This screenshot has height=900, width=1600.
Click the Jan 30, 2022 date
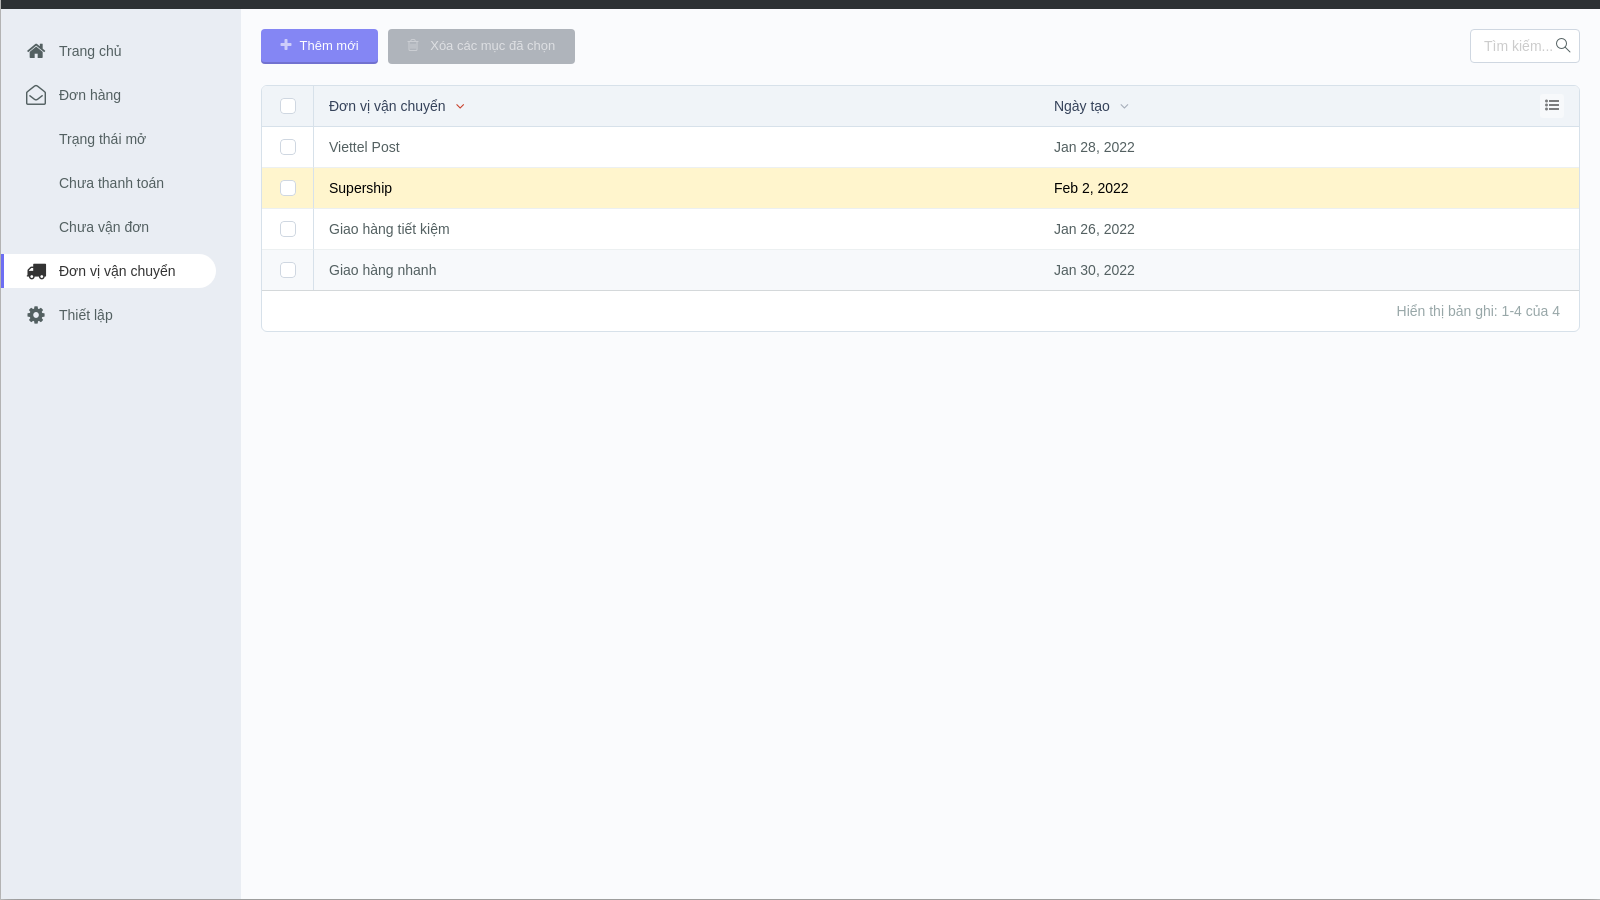click(1094, 270)
